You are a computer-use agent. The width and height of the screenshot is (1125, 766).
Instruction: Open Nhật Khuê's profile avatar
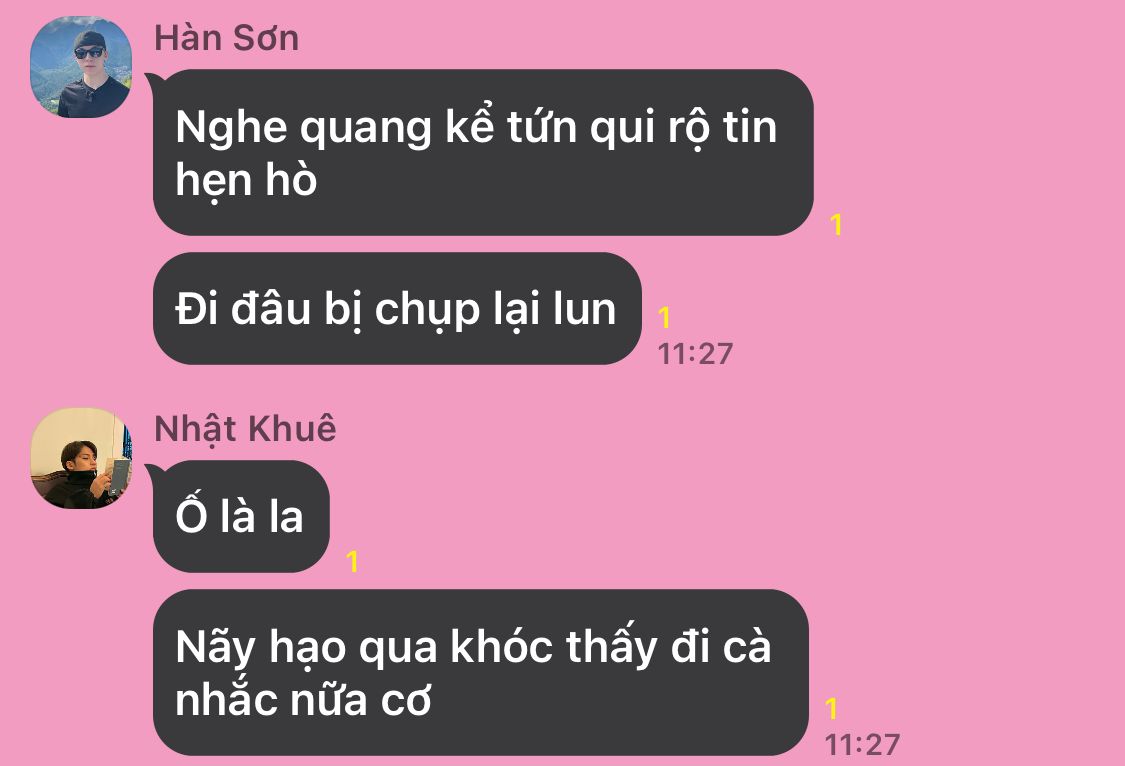(81, 458)
